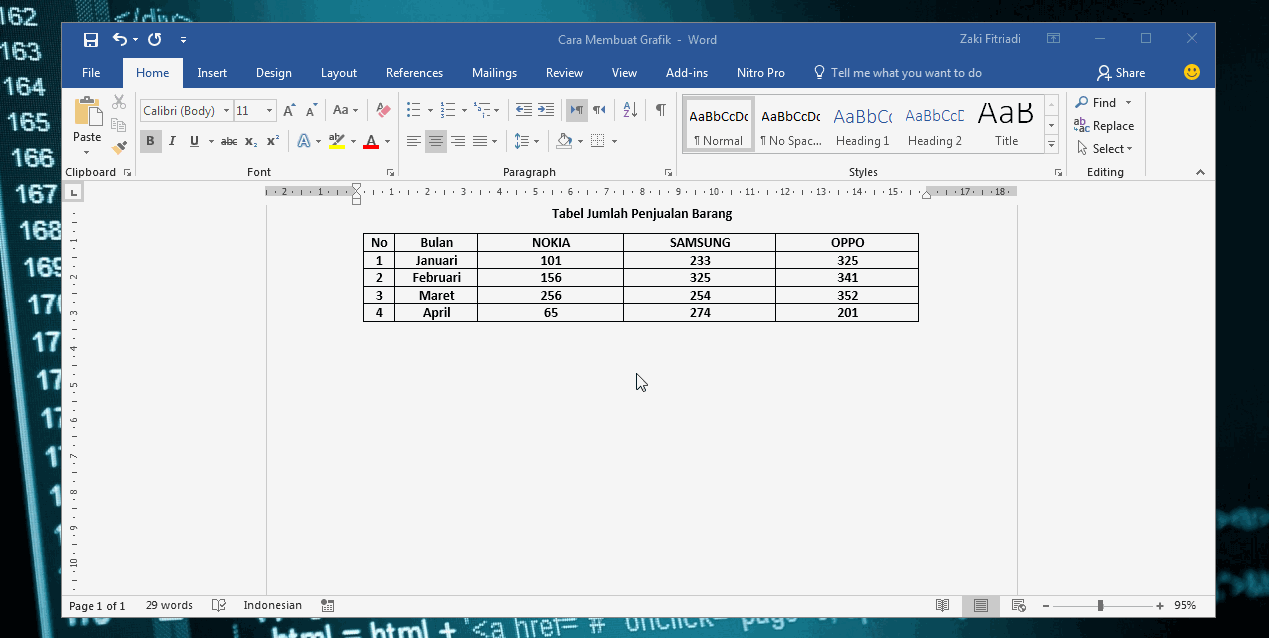Open the File tab
This screenshot has width=1269, height=638.
(x=91, y=73)
